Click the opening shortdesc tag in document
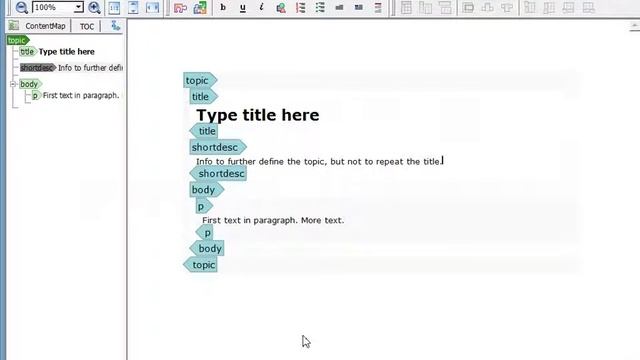The height and width of the screenshot is (360, 640). point(218,147)
